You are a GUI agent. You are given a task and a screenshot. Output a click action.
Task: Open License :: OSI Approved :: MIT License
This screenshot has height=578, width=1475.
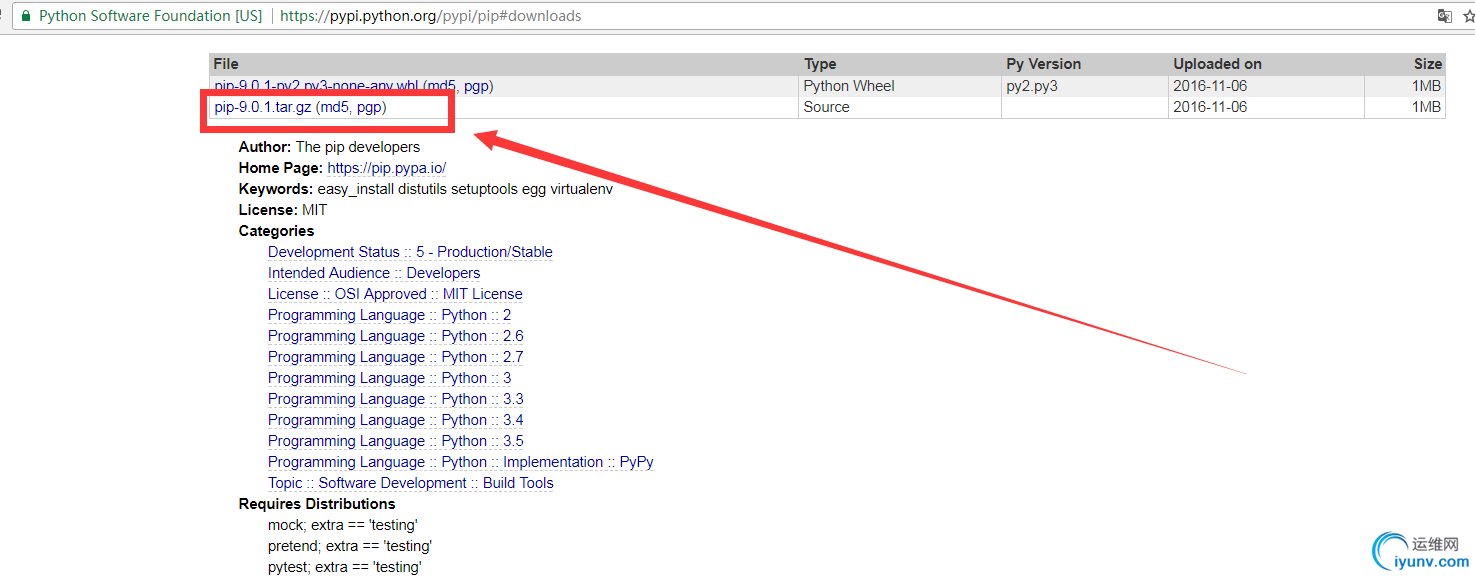point(395,294)
